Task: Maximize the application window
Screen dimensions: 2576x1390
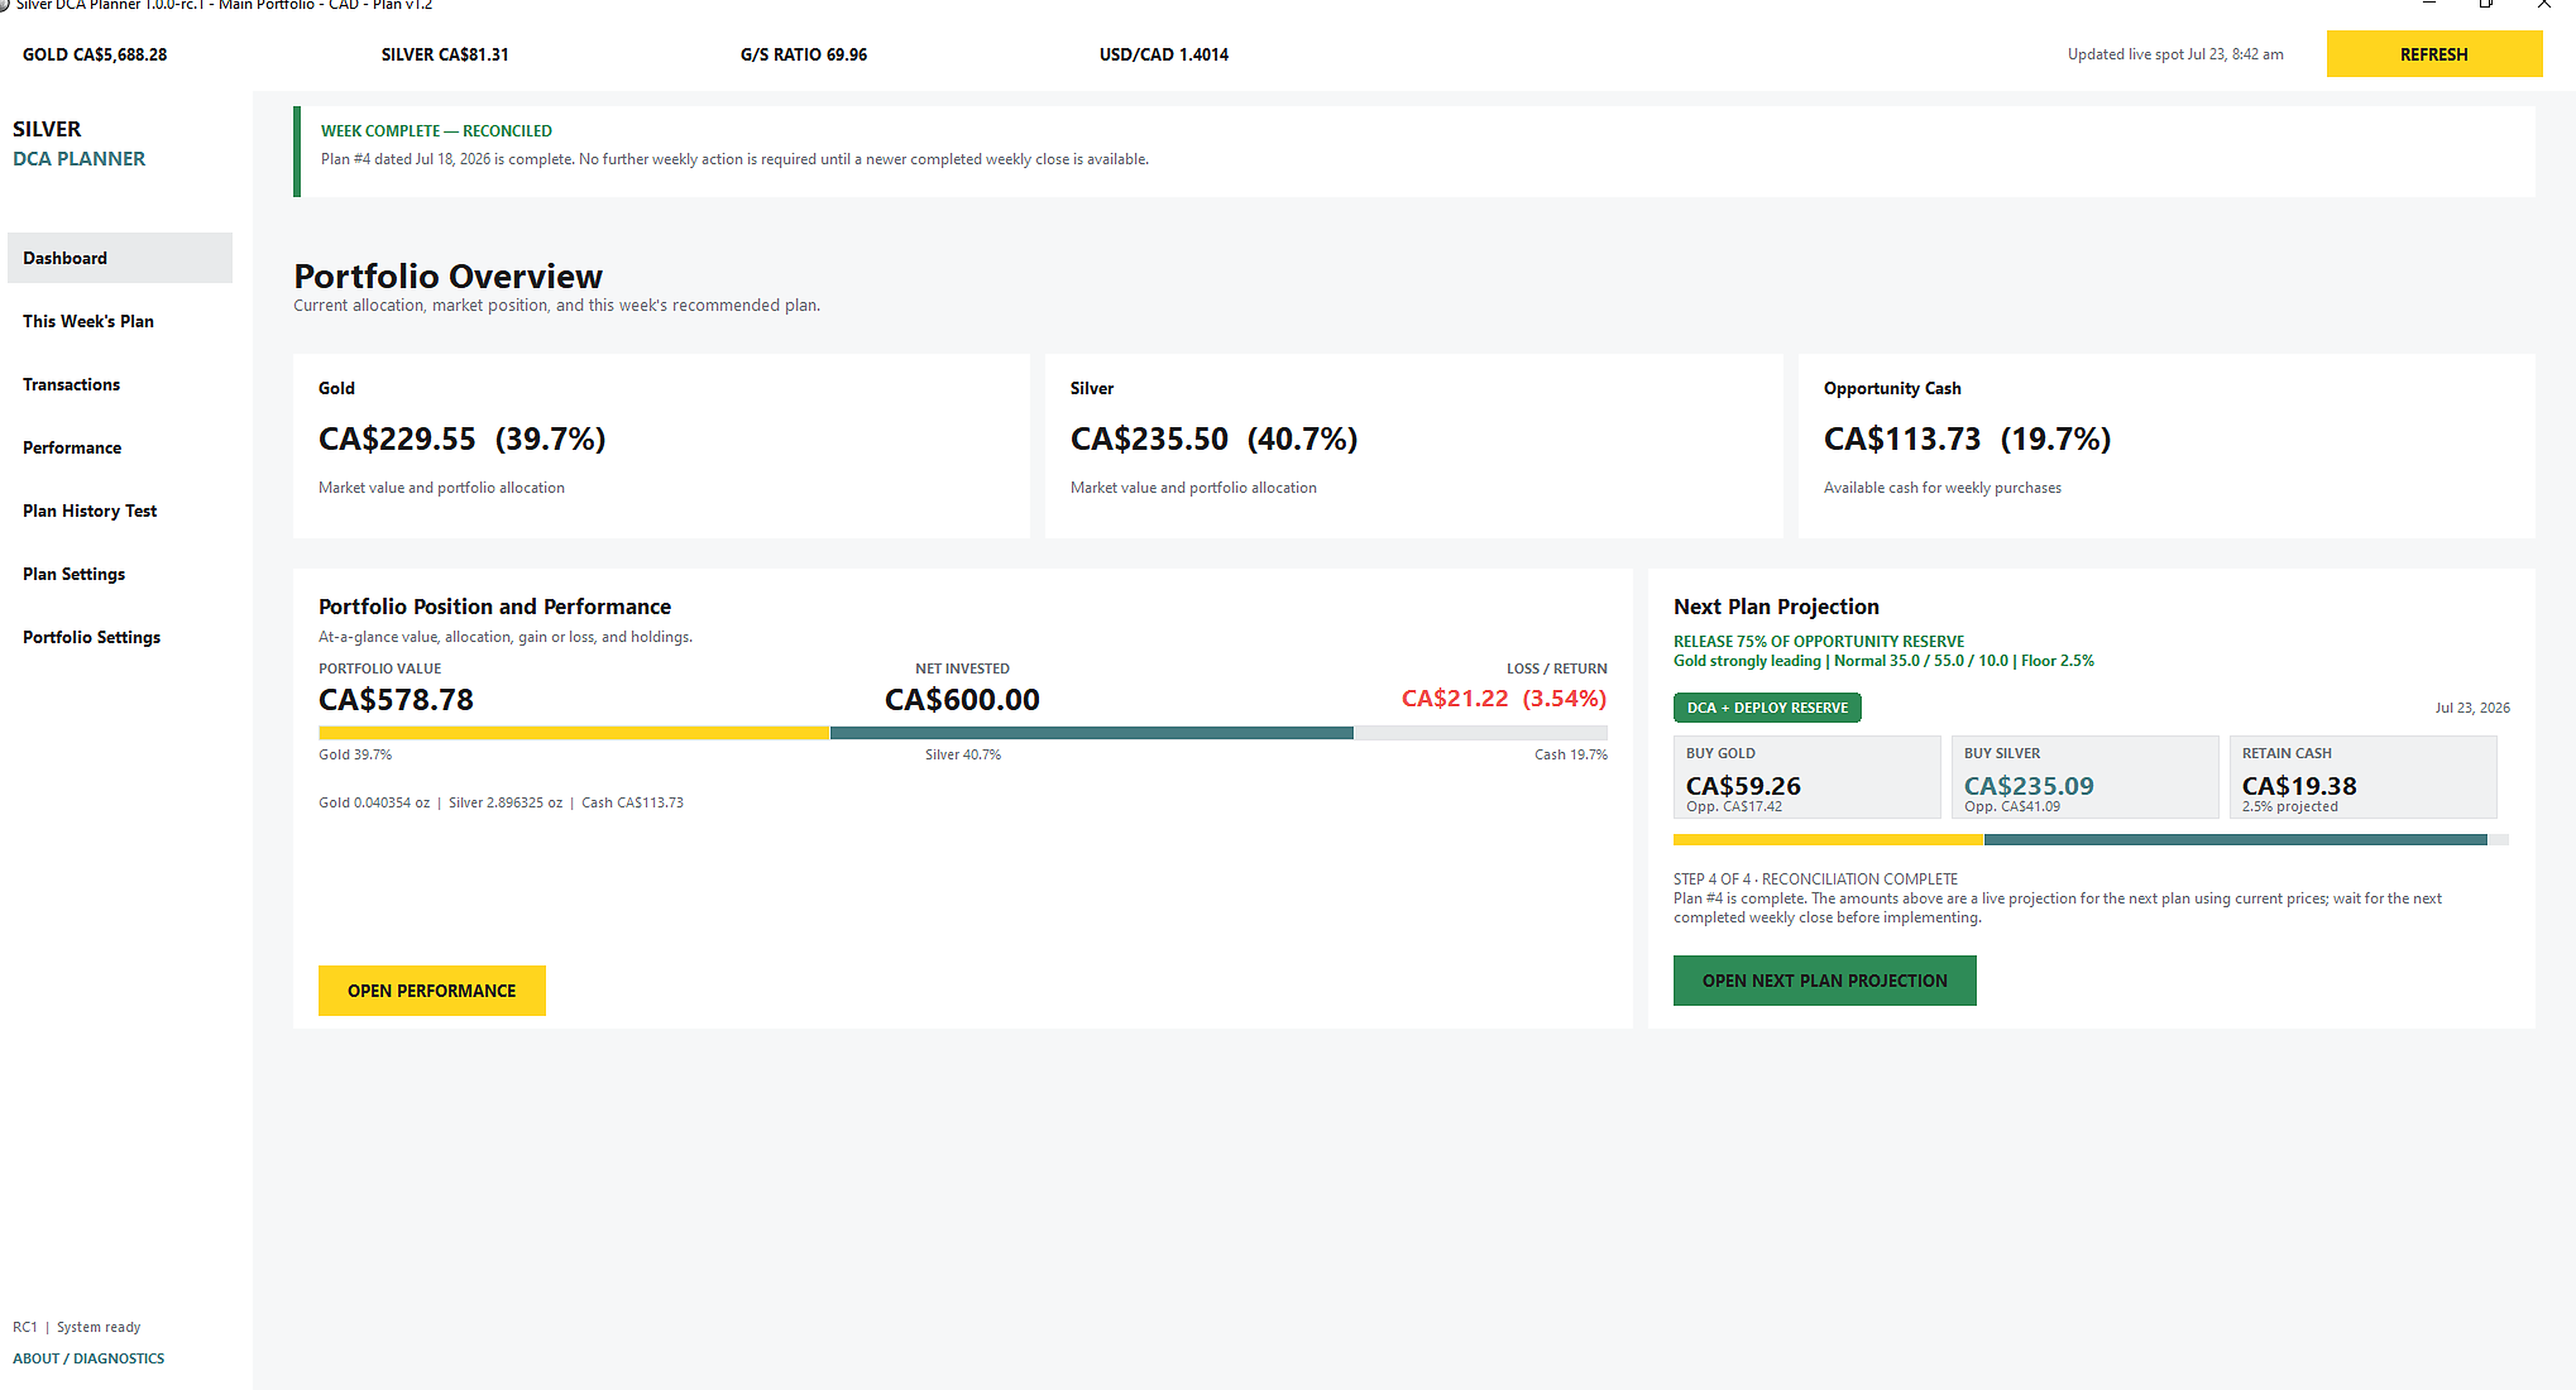Action: [x=2486, y=4]
